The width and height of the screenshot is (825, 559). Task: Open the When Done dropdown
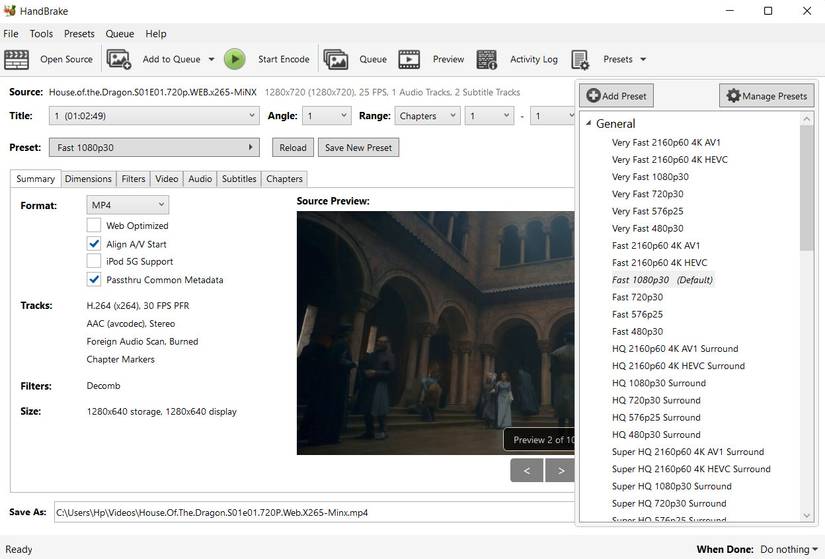pyautogui.click(x=789, y=549)
